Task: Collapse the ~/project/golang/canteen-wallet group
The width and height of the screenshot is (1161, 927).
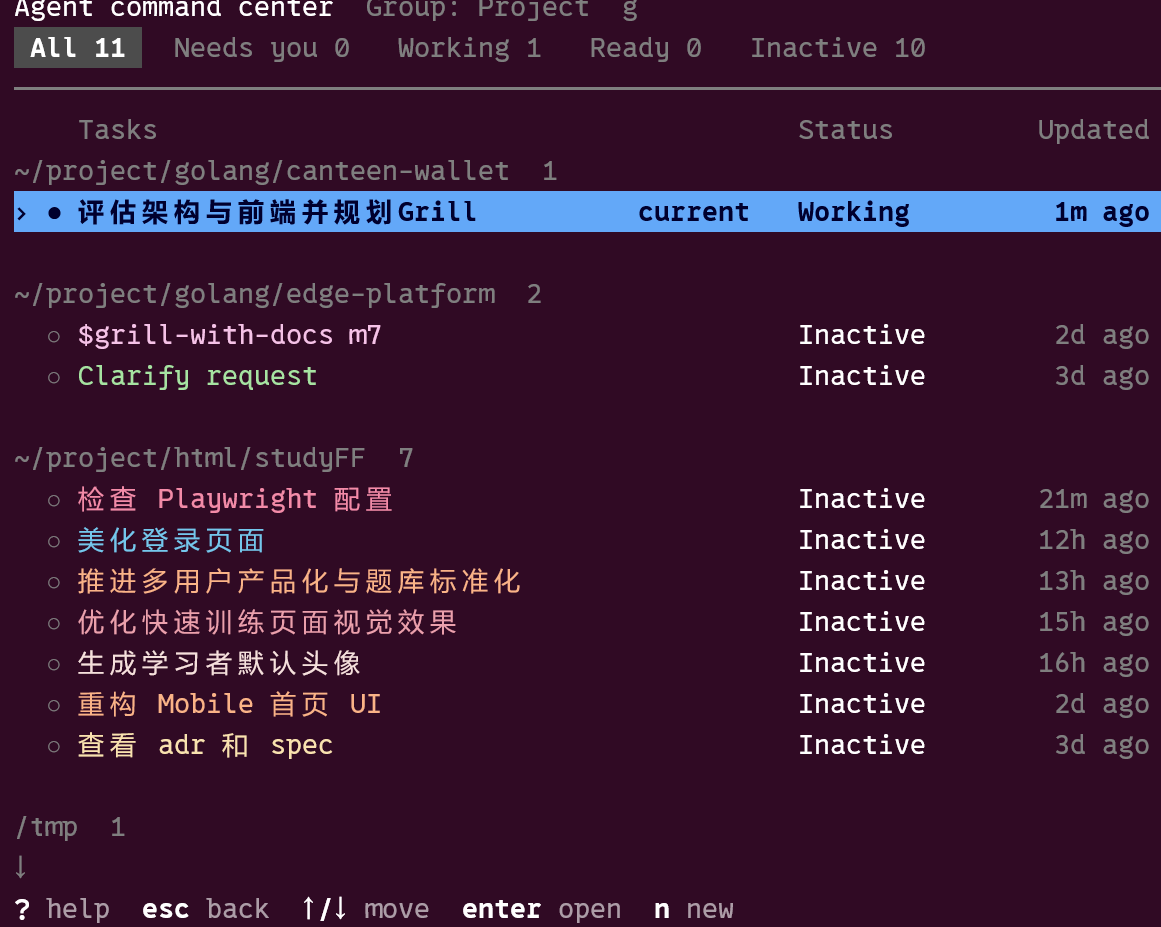Action: (x=285, y=172)
